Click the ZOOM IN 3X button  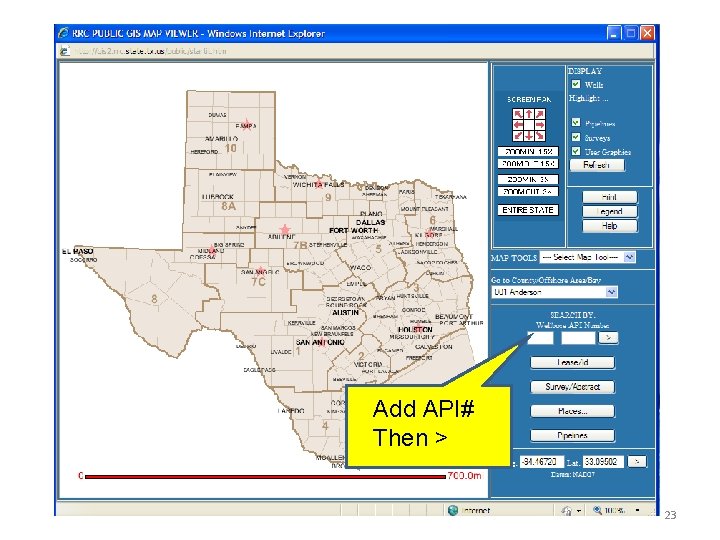[x=528, y=180]
